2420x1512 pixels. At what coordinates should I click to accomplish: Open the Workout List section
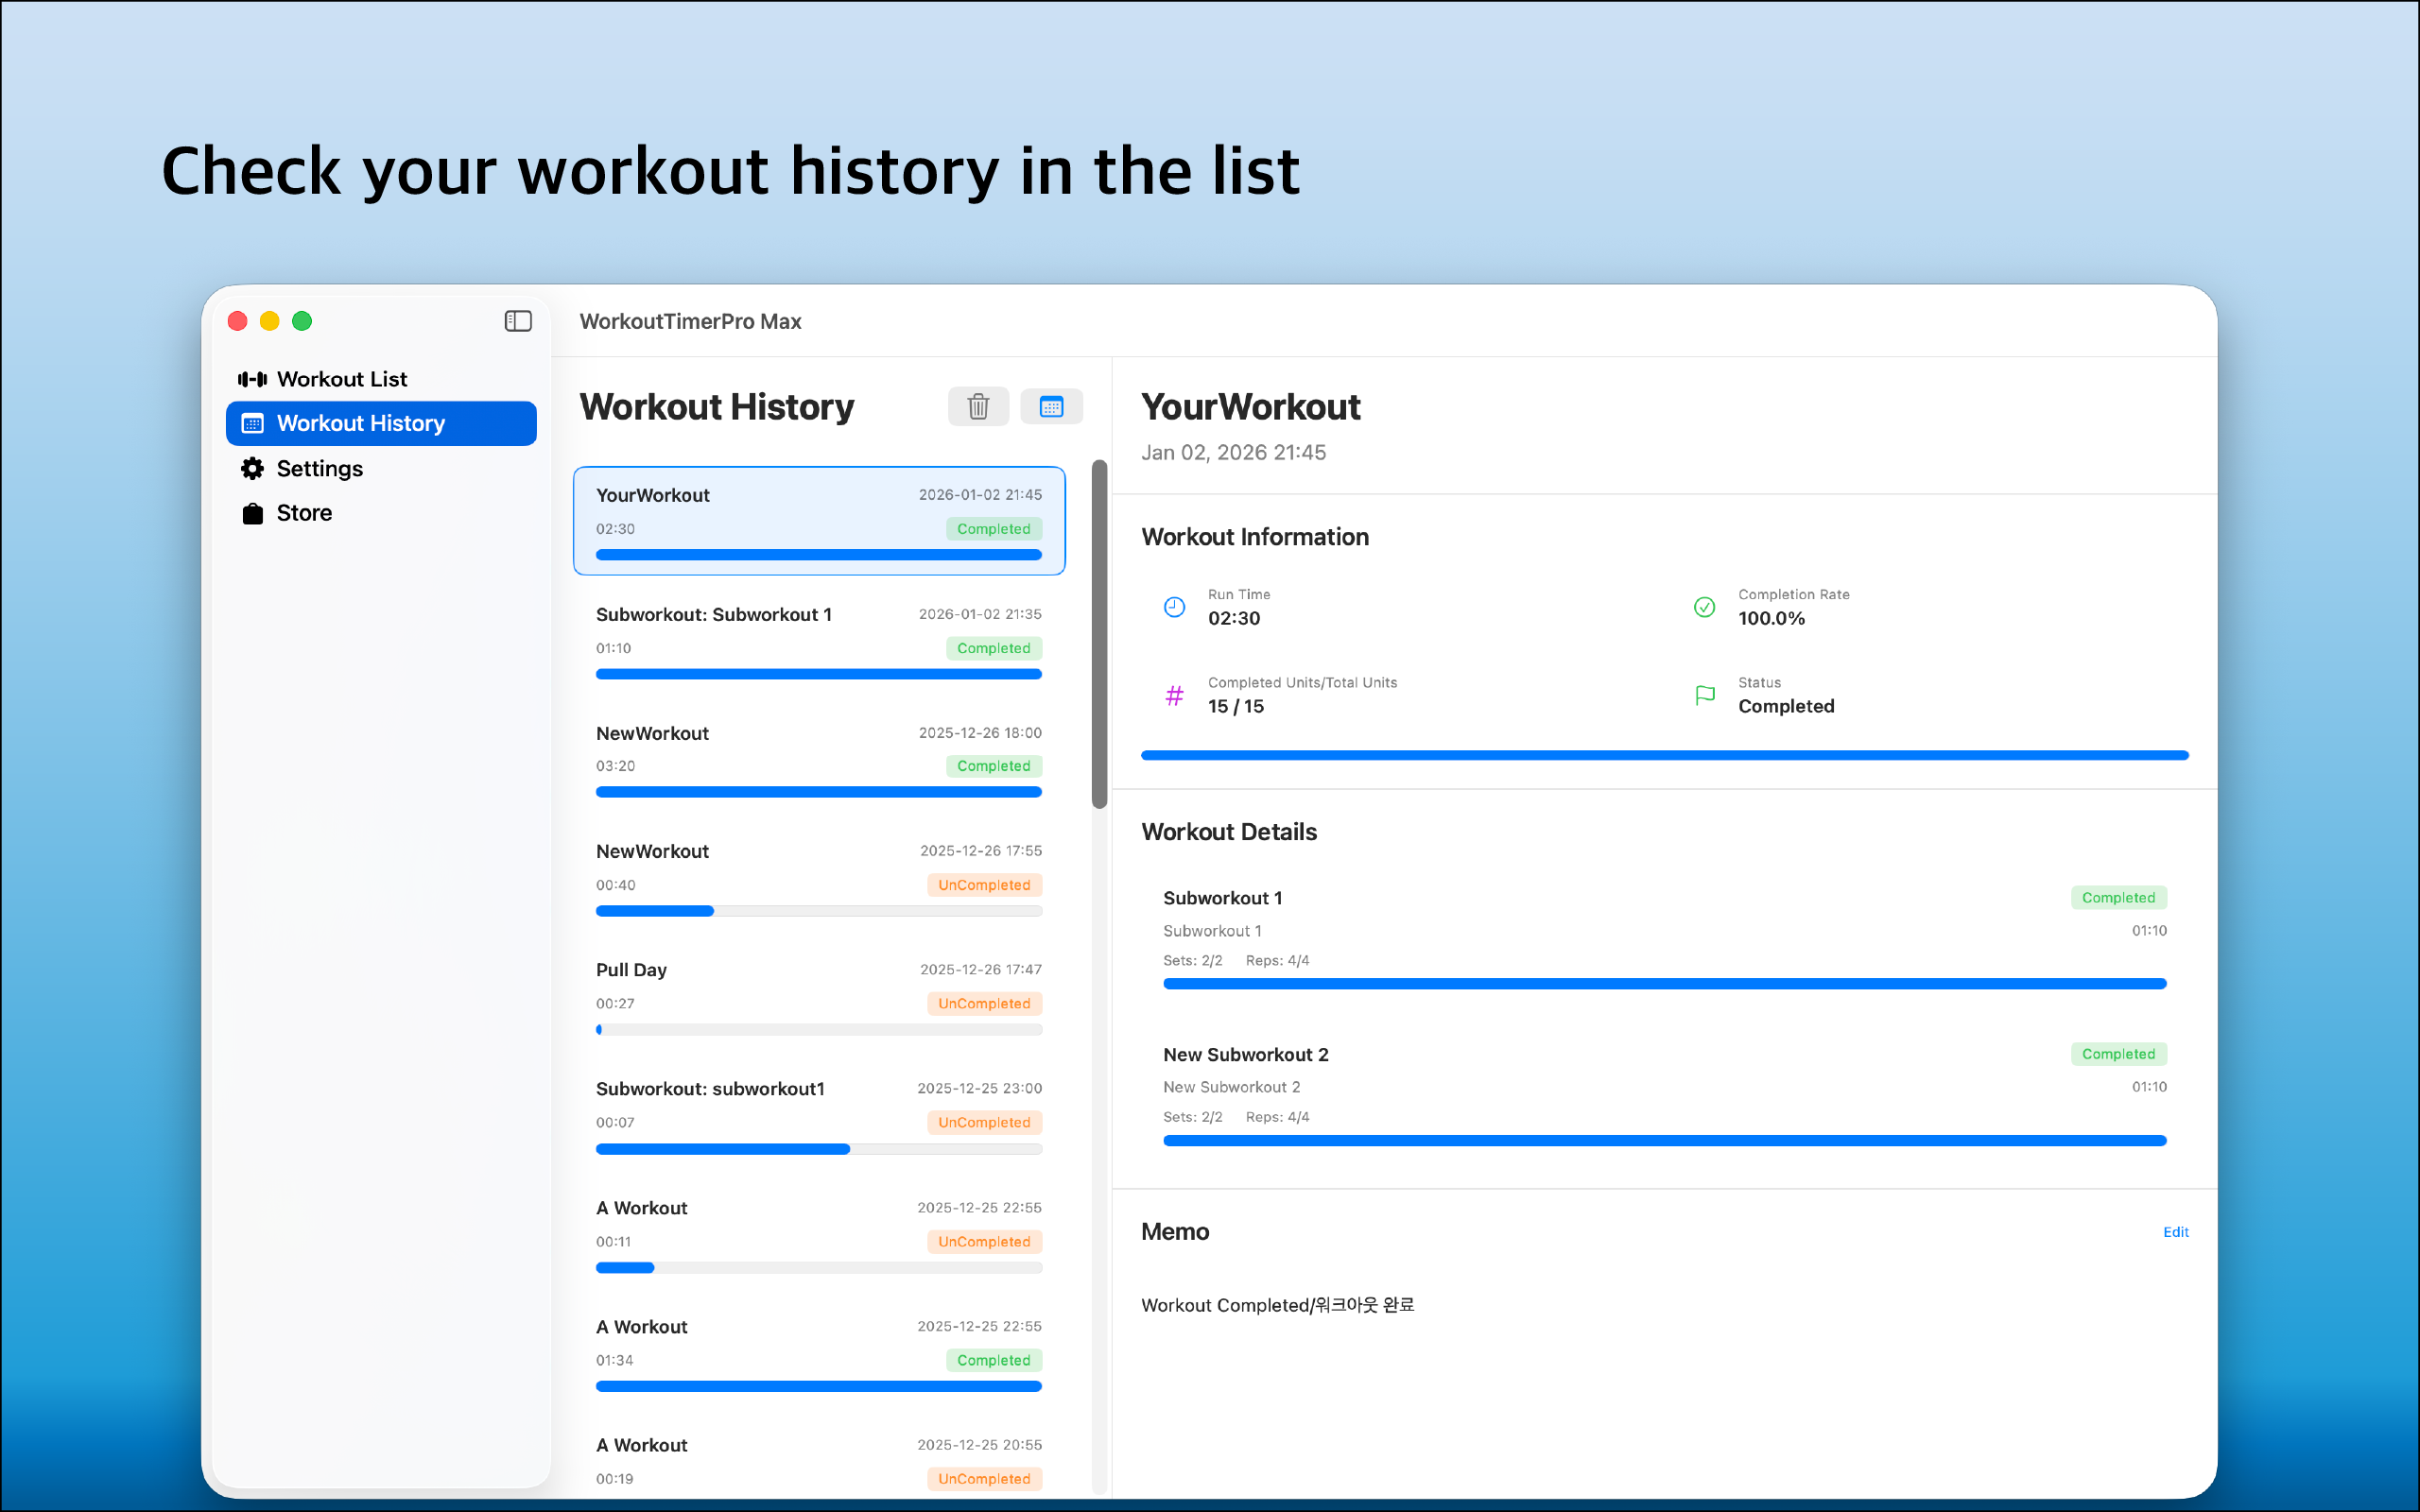(x=340, y=378)
